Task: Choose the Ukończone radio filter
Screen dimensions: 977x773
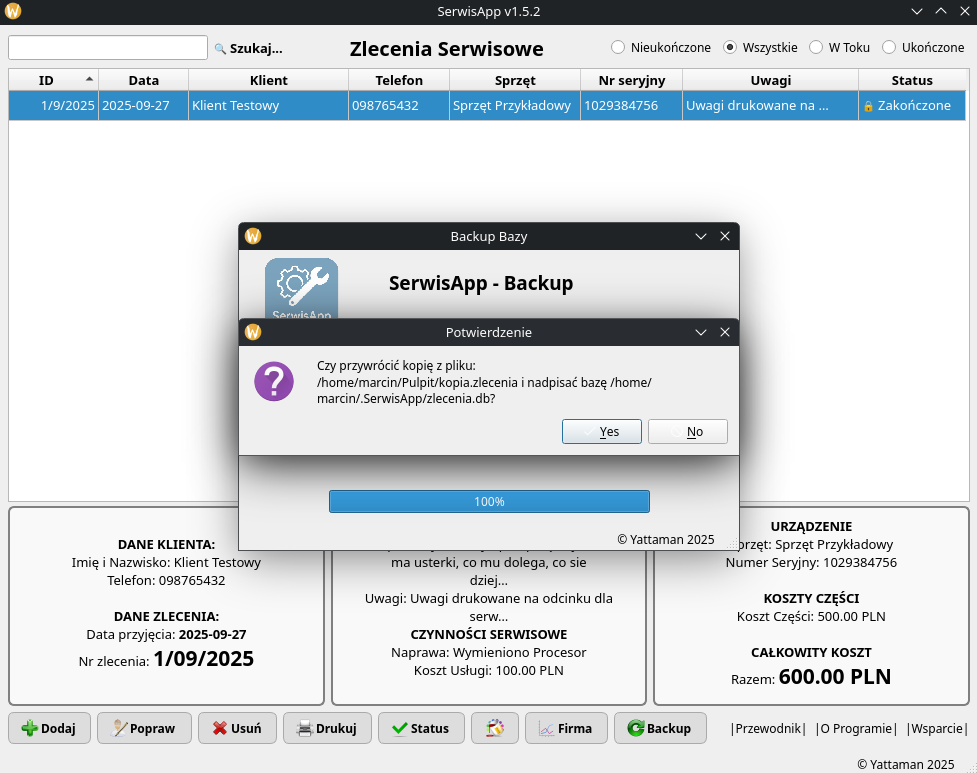Action: tap(889, 47)
